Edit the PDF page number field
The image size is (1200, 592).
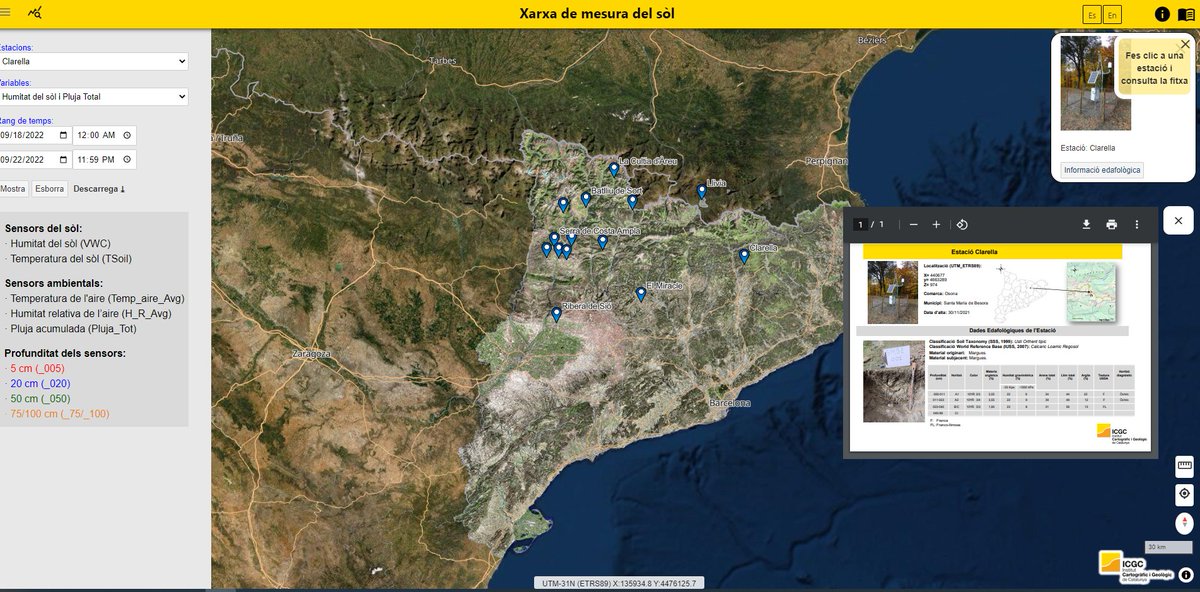pyautogui.click(x=861, y=224)
